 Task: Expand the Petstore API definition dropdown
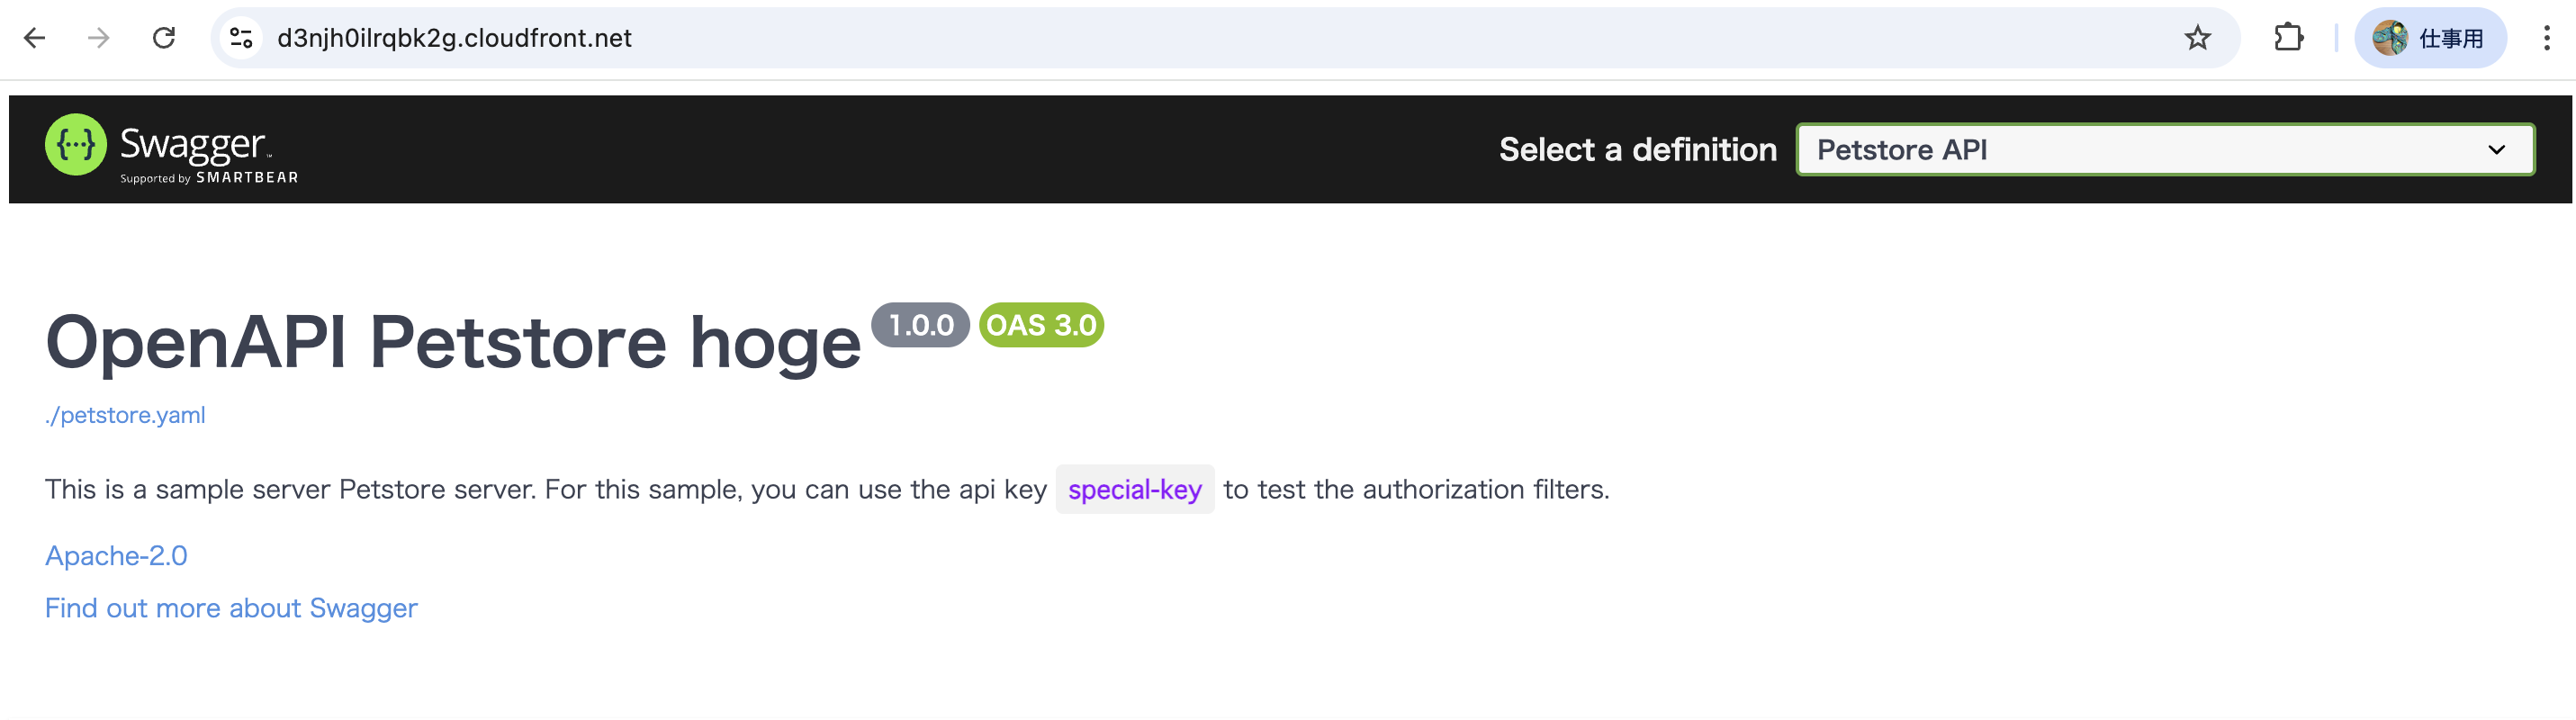point(2165,149)
